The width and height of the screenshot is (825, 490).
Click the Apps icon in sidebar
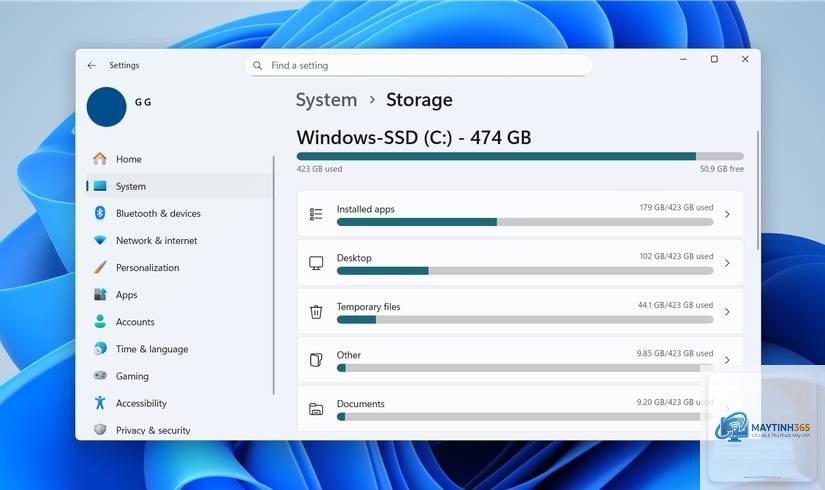click(x=100, y=294)
